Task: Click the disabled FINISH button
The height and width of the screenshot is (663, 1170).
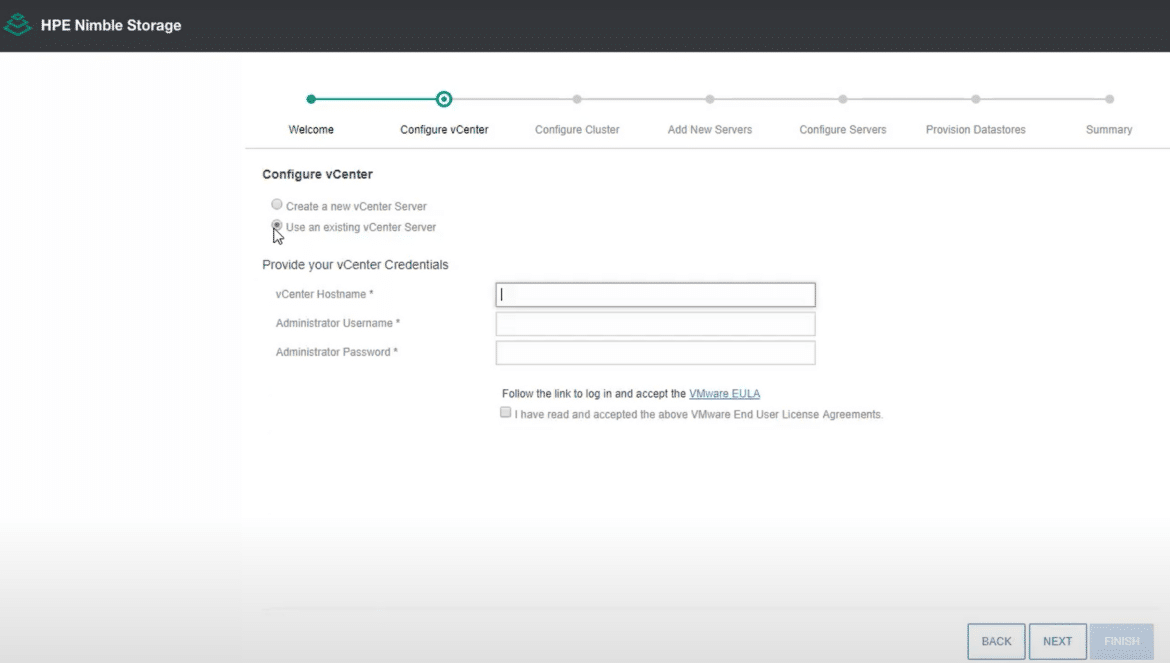Action: coord(1121,641)
